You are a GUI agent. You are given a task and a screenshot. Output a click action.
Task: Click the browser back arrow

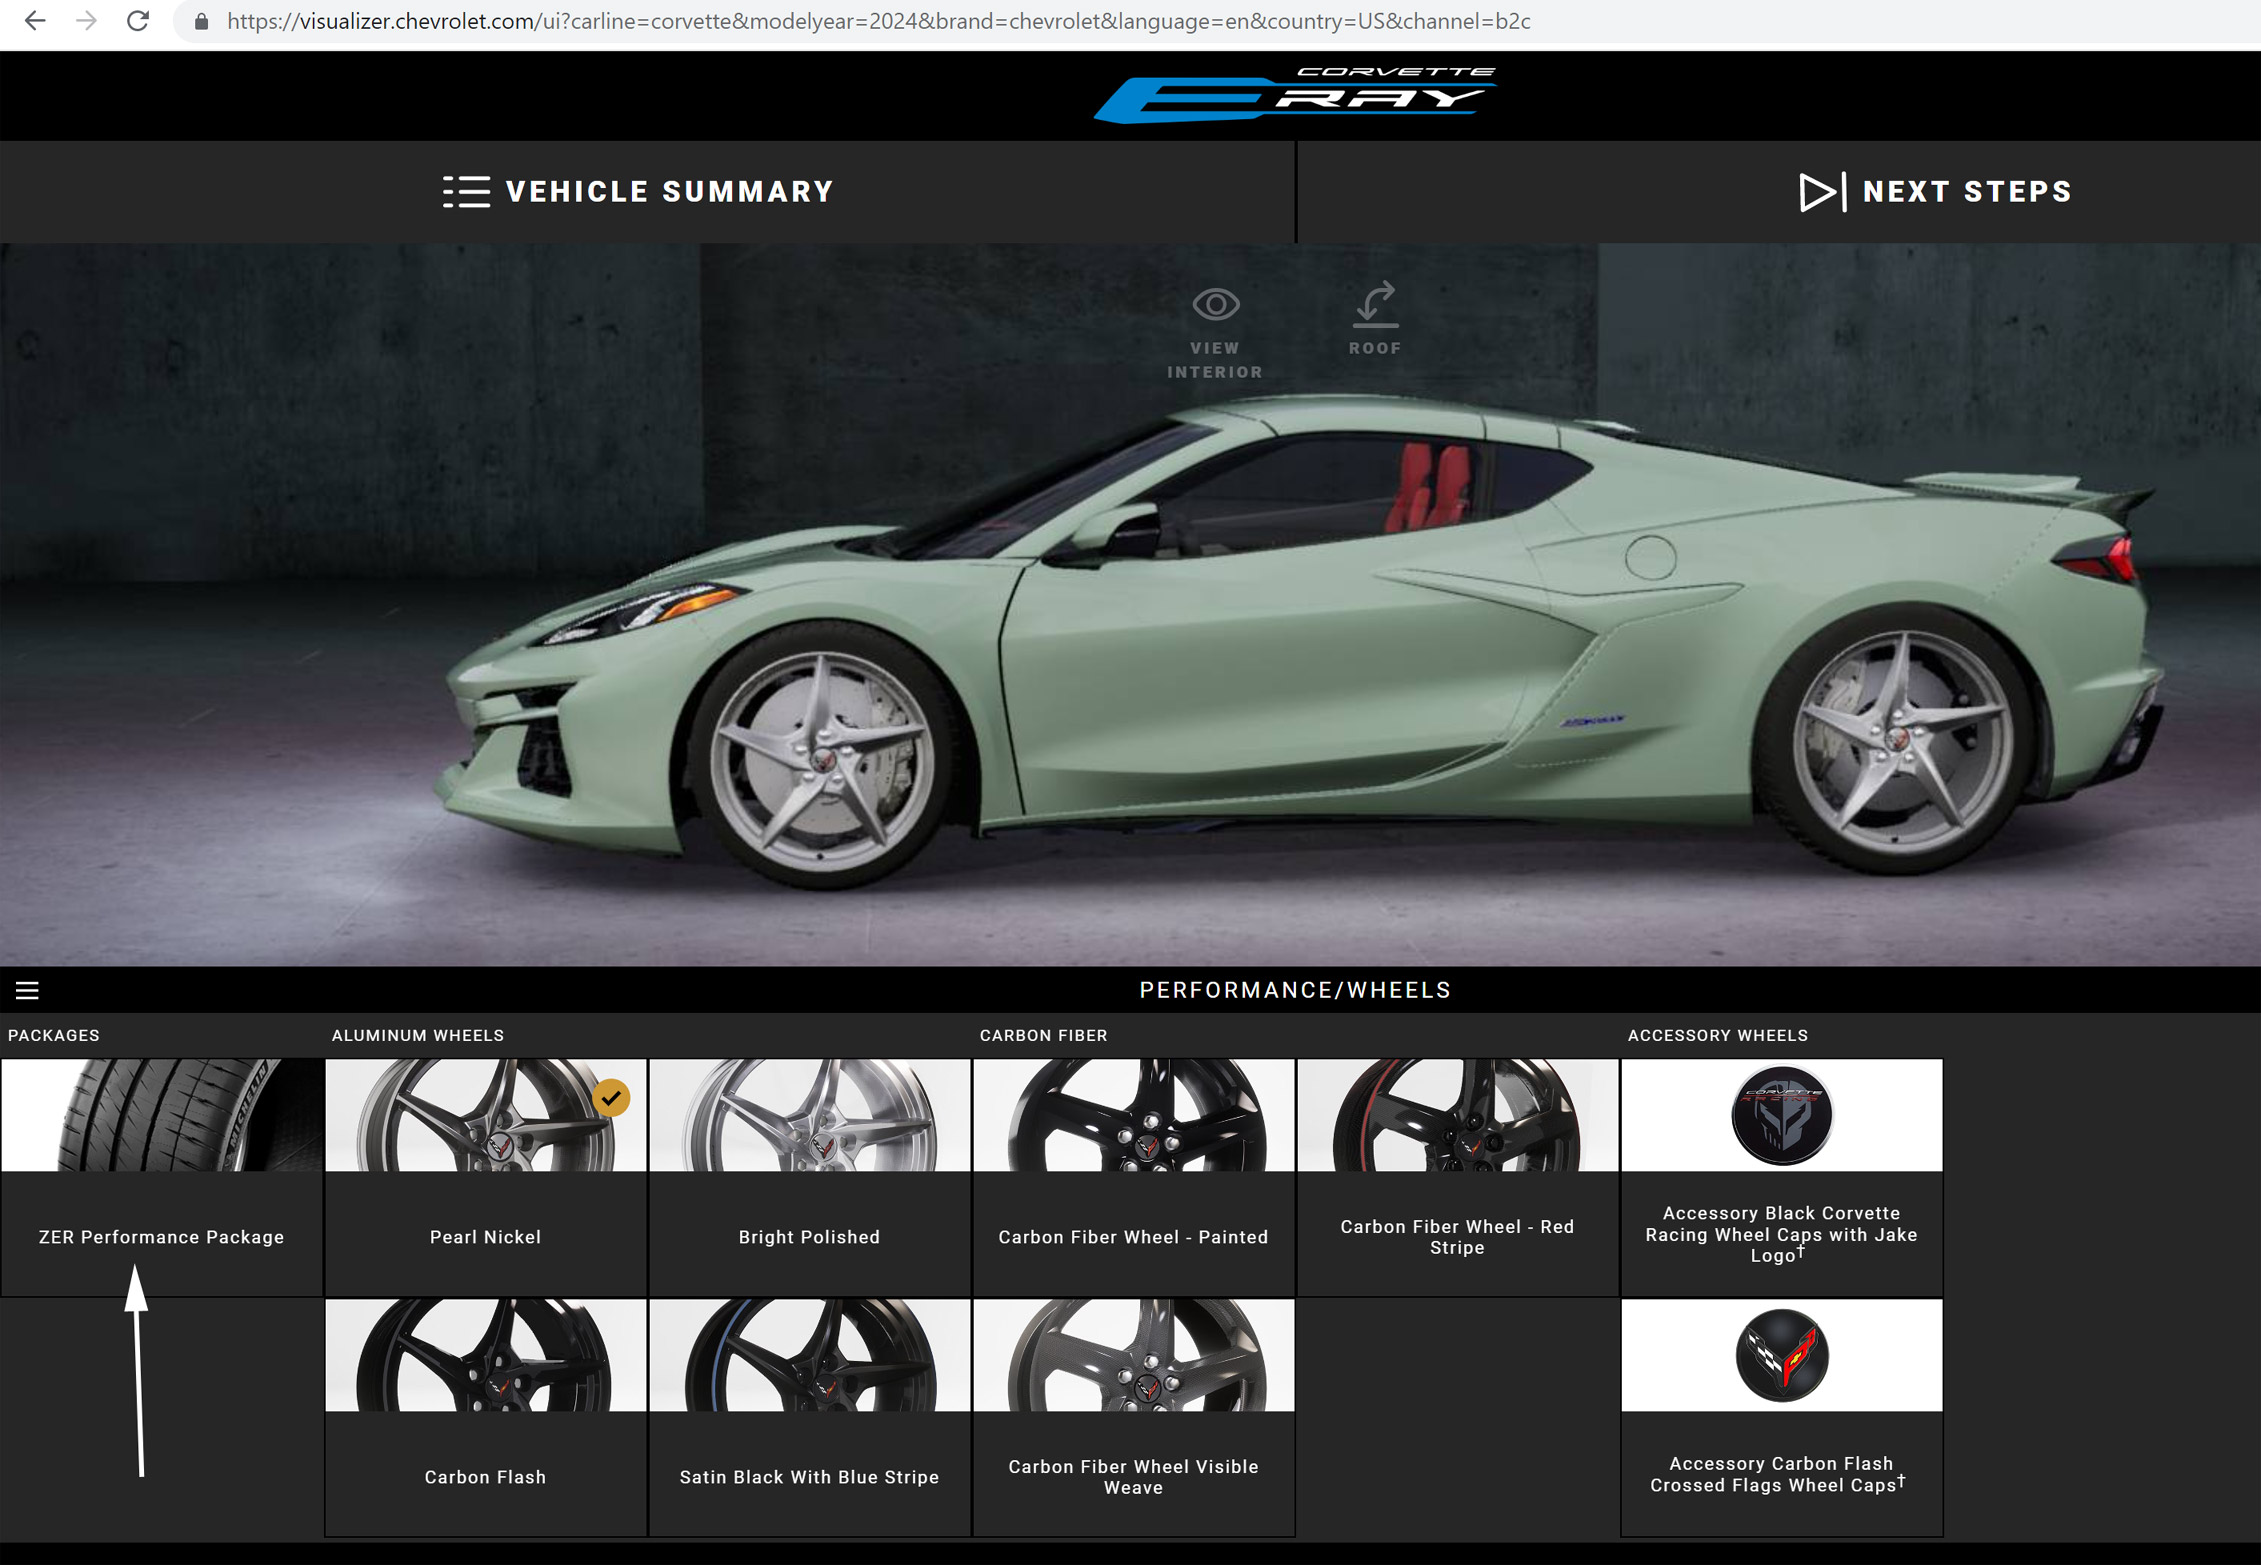(35, 21)
